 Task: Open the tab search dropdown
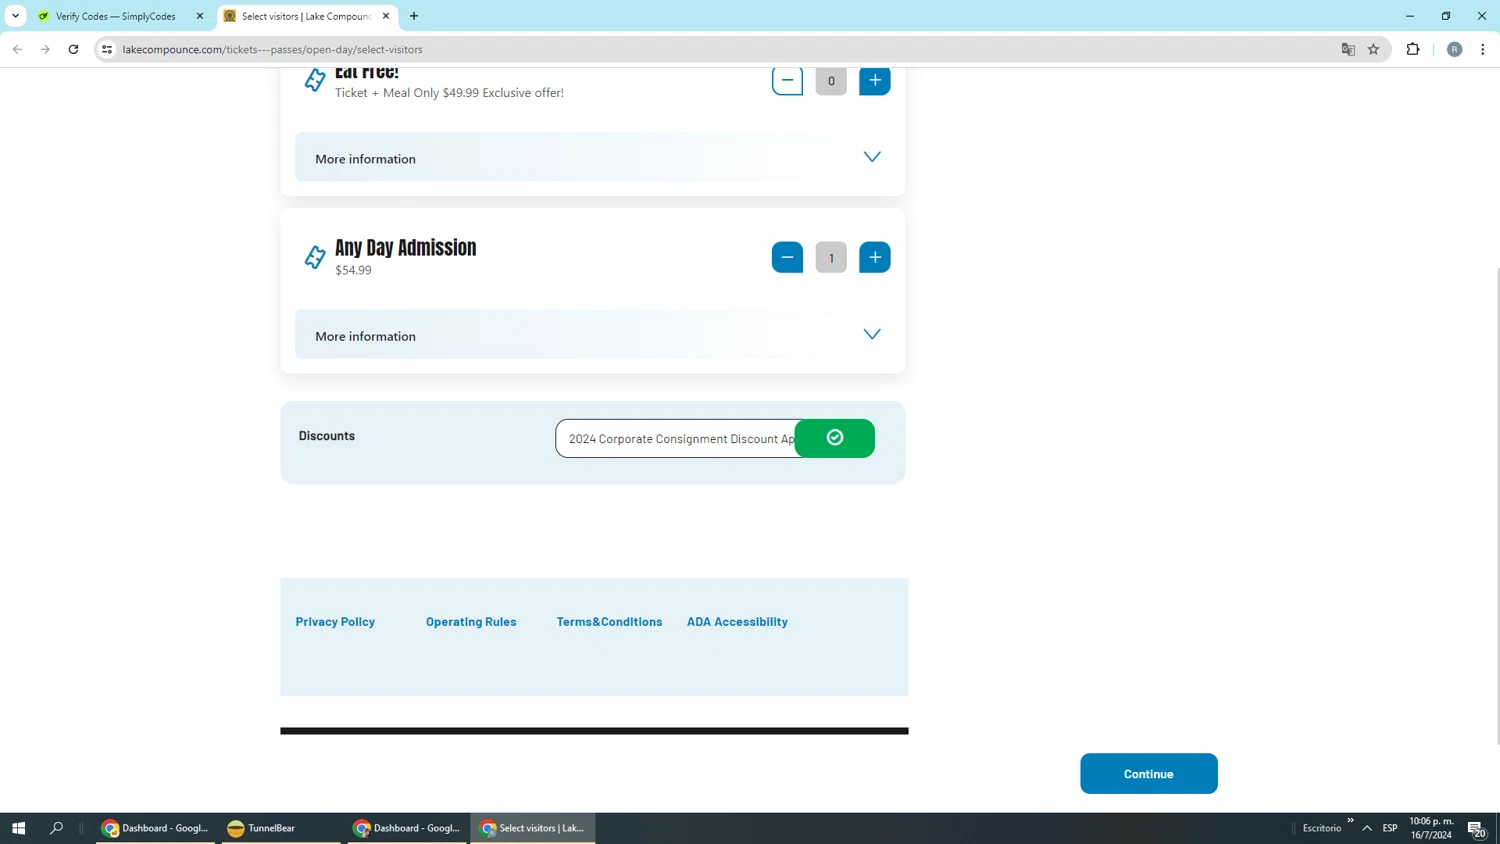[16, 16]
